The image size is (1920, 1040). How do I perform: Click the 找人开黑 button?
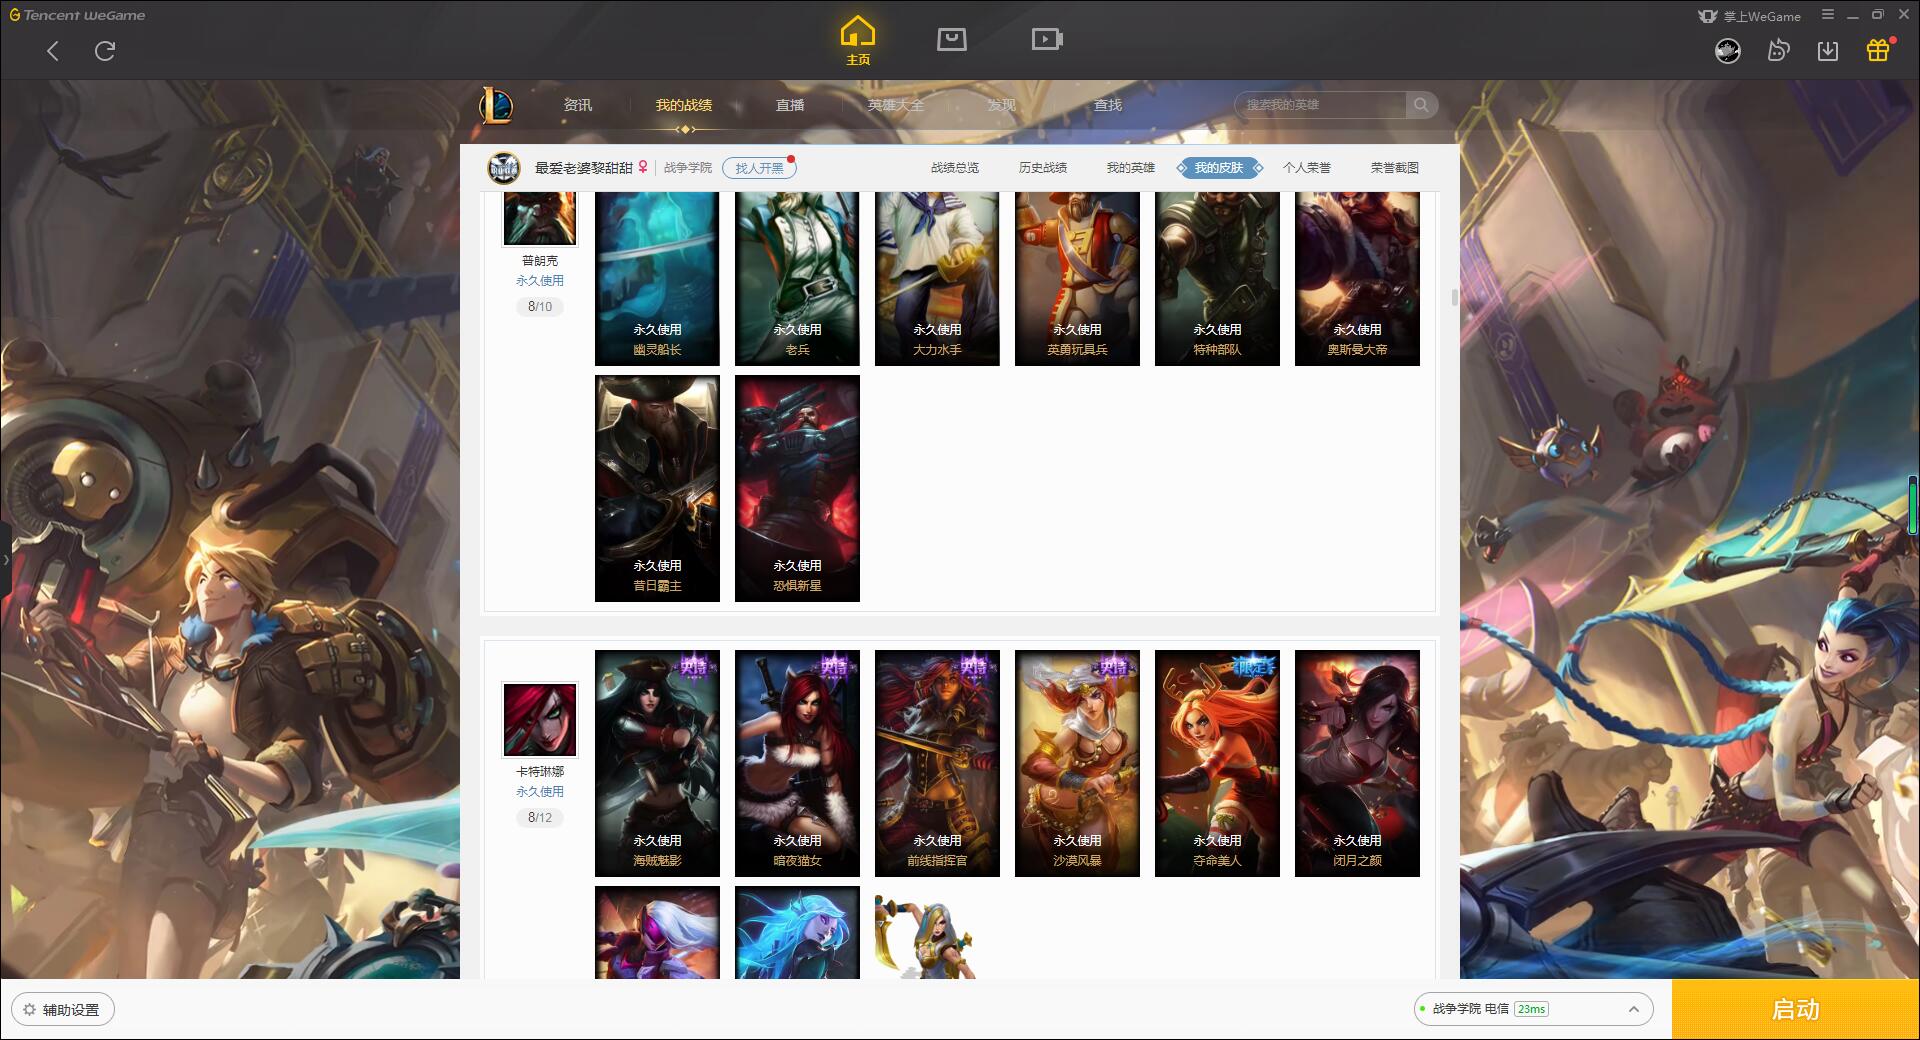click(x=759, y=168)
